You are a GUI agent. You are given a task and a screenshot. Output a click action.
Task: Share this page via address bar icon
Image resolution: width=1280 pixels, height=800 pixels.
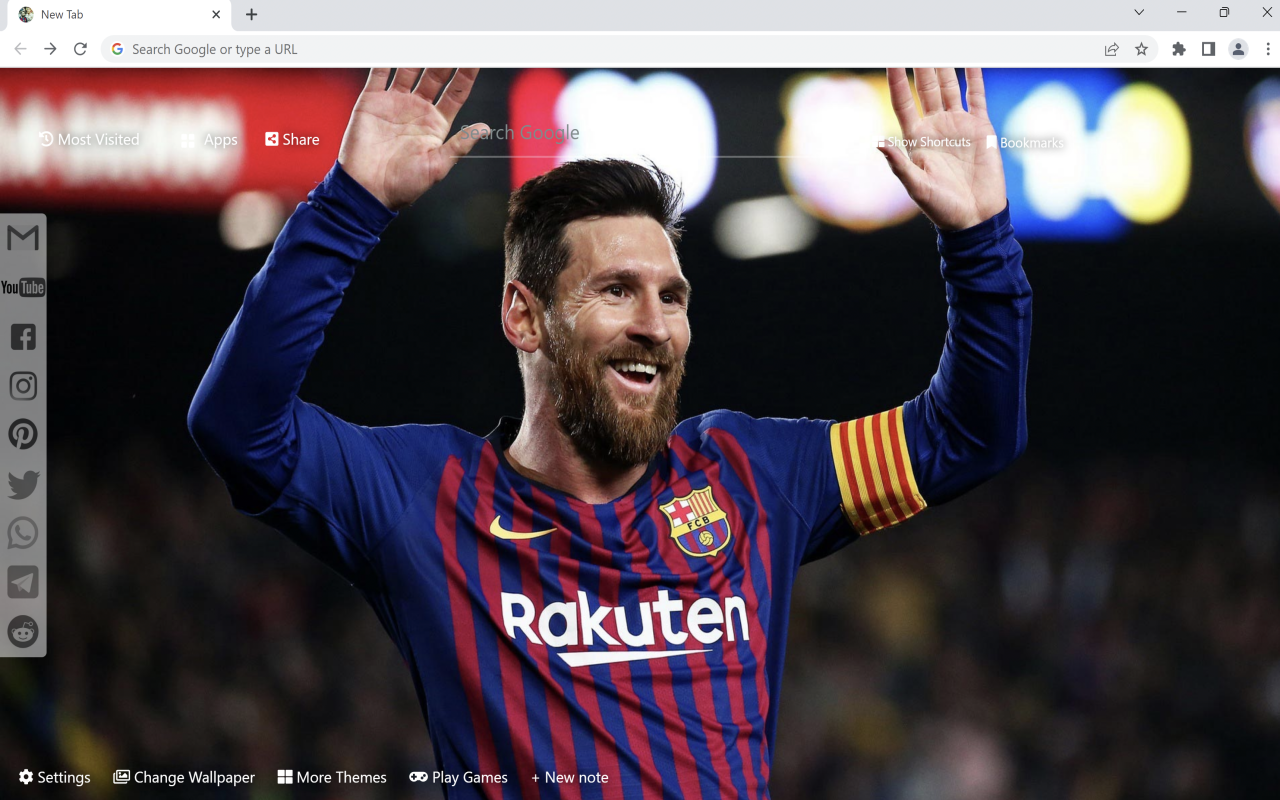click(x=1111, y=49)
